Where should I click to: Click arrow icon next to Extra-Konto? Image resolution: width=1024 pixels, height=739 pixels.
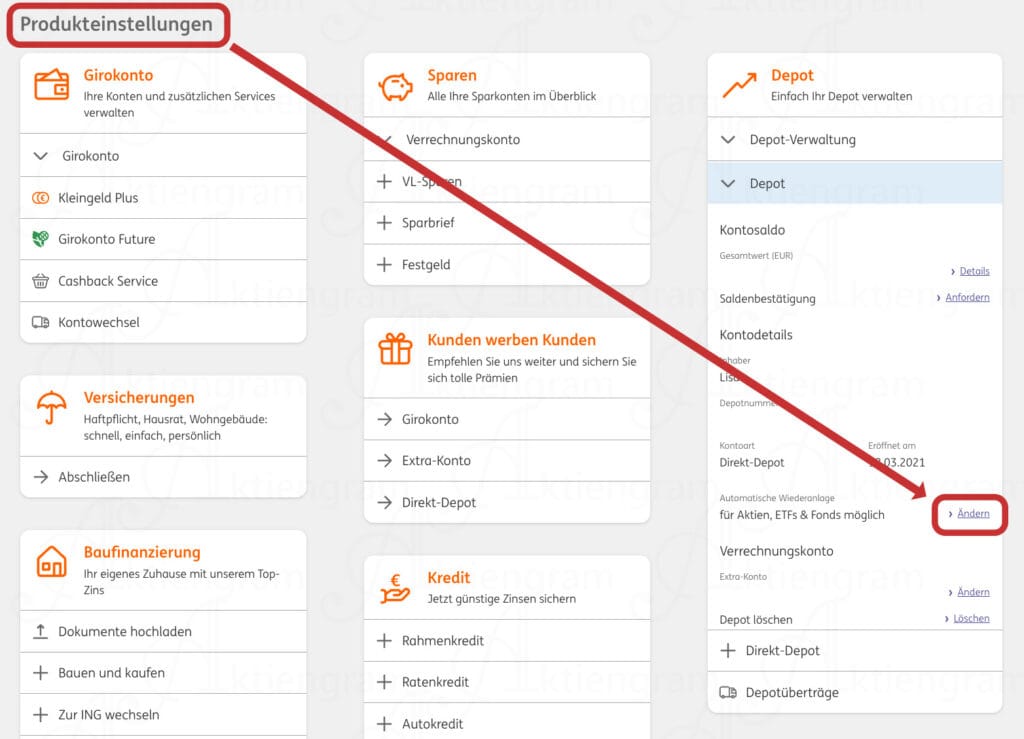pyautogui.click(x=385, y=461)
